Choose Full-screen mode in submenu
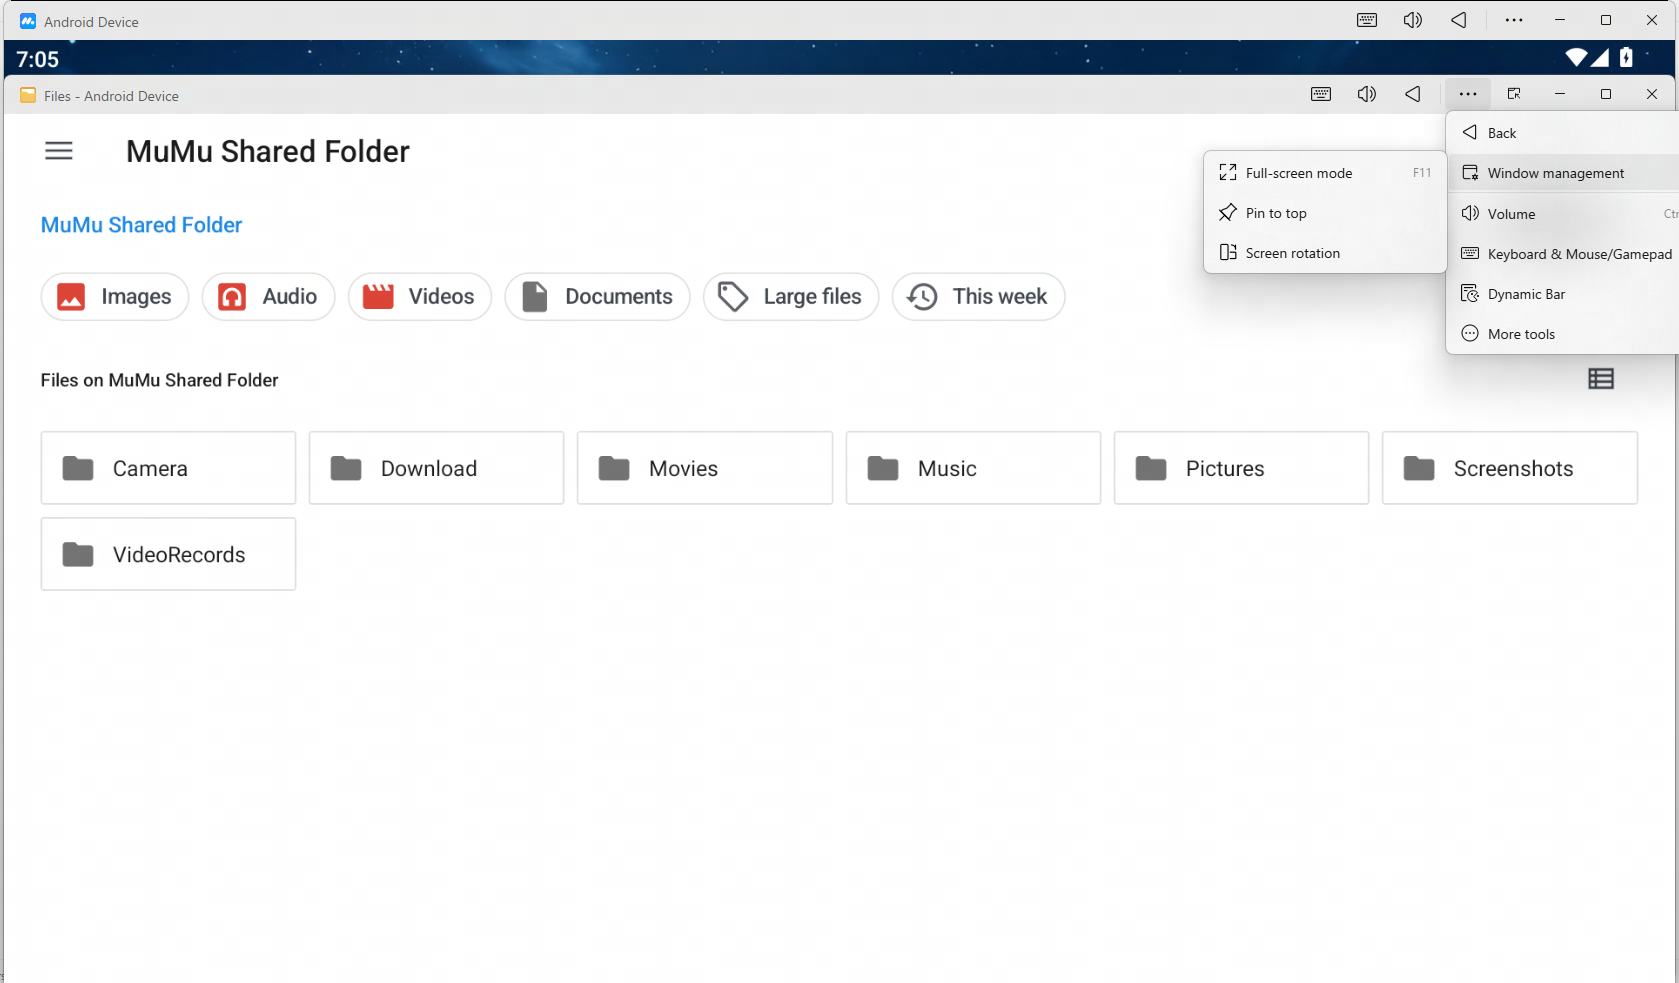Image resolution: width=1679 pixels, height=983 pixels. pyautogui.click(x=1325, y=173)
